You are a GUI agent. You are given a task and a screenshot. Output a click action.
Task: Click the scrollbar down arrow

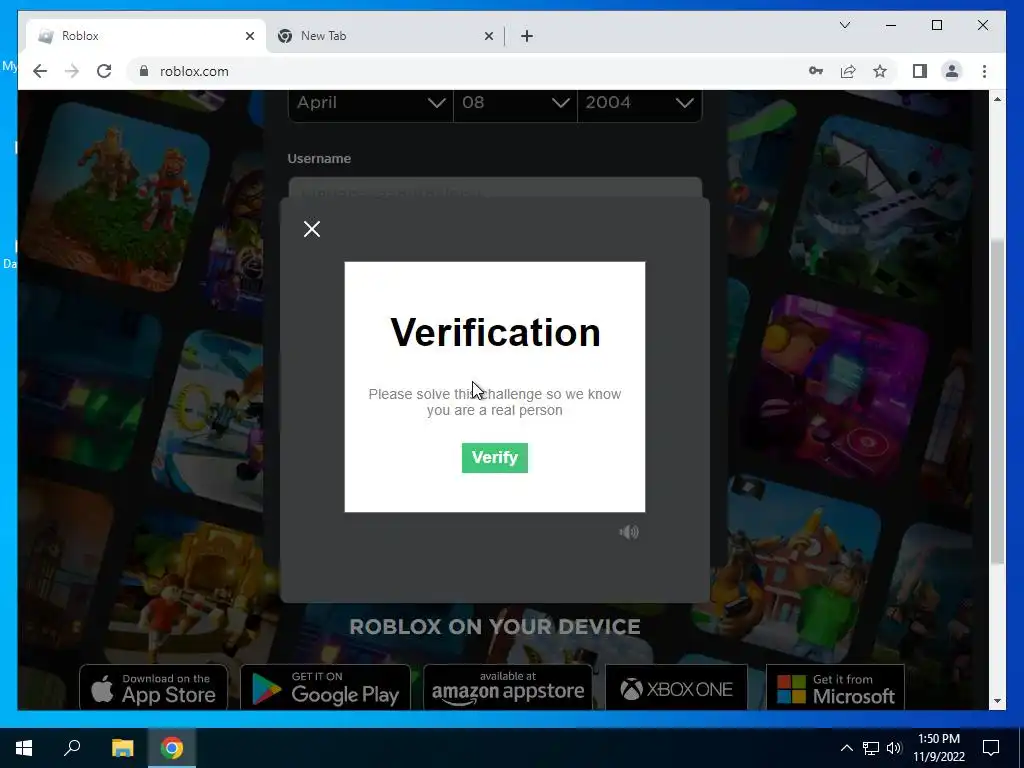coord(997,701)
